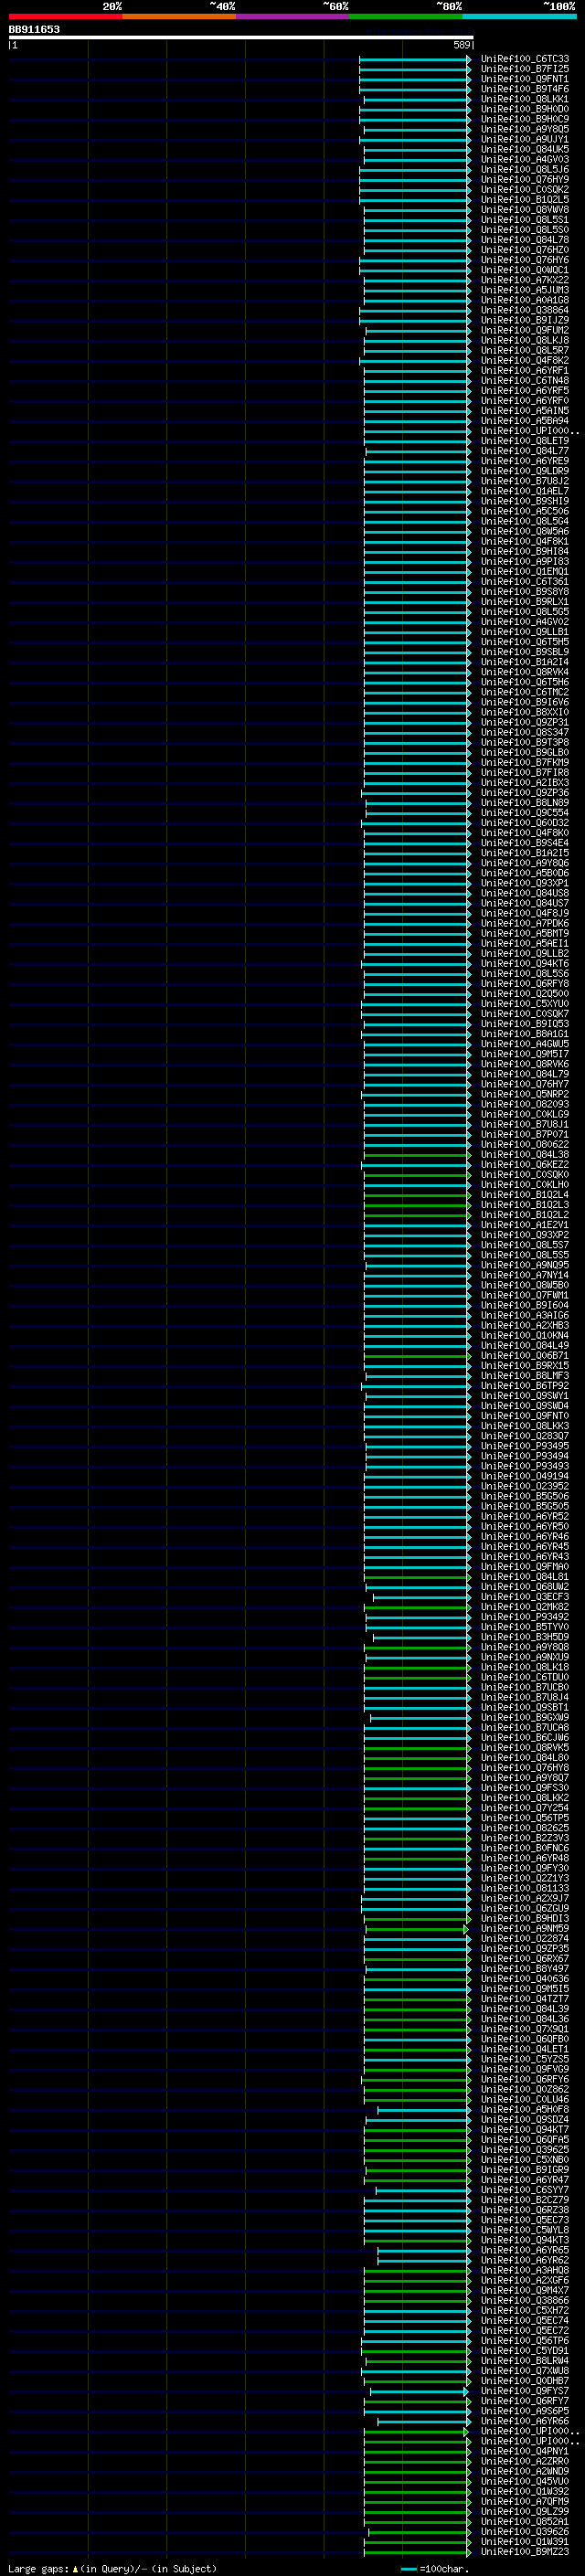Select hit label UniRef100_A7NY14
The image size is (585, 2576).
point(525,1275)
